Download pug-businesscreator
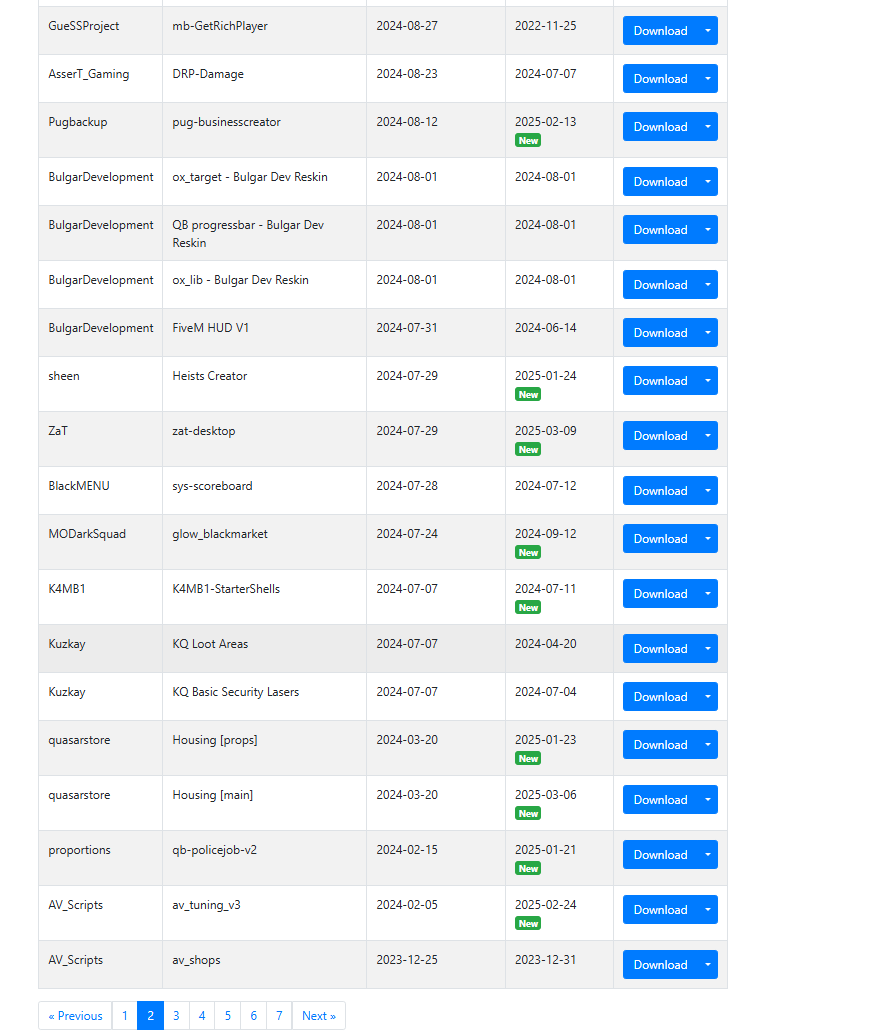895x1031 pixels. pos(660,127)
